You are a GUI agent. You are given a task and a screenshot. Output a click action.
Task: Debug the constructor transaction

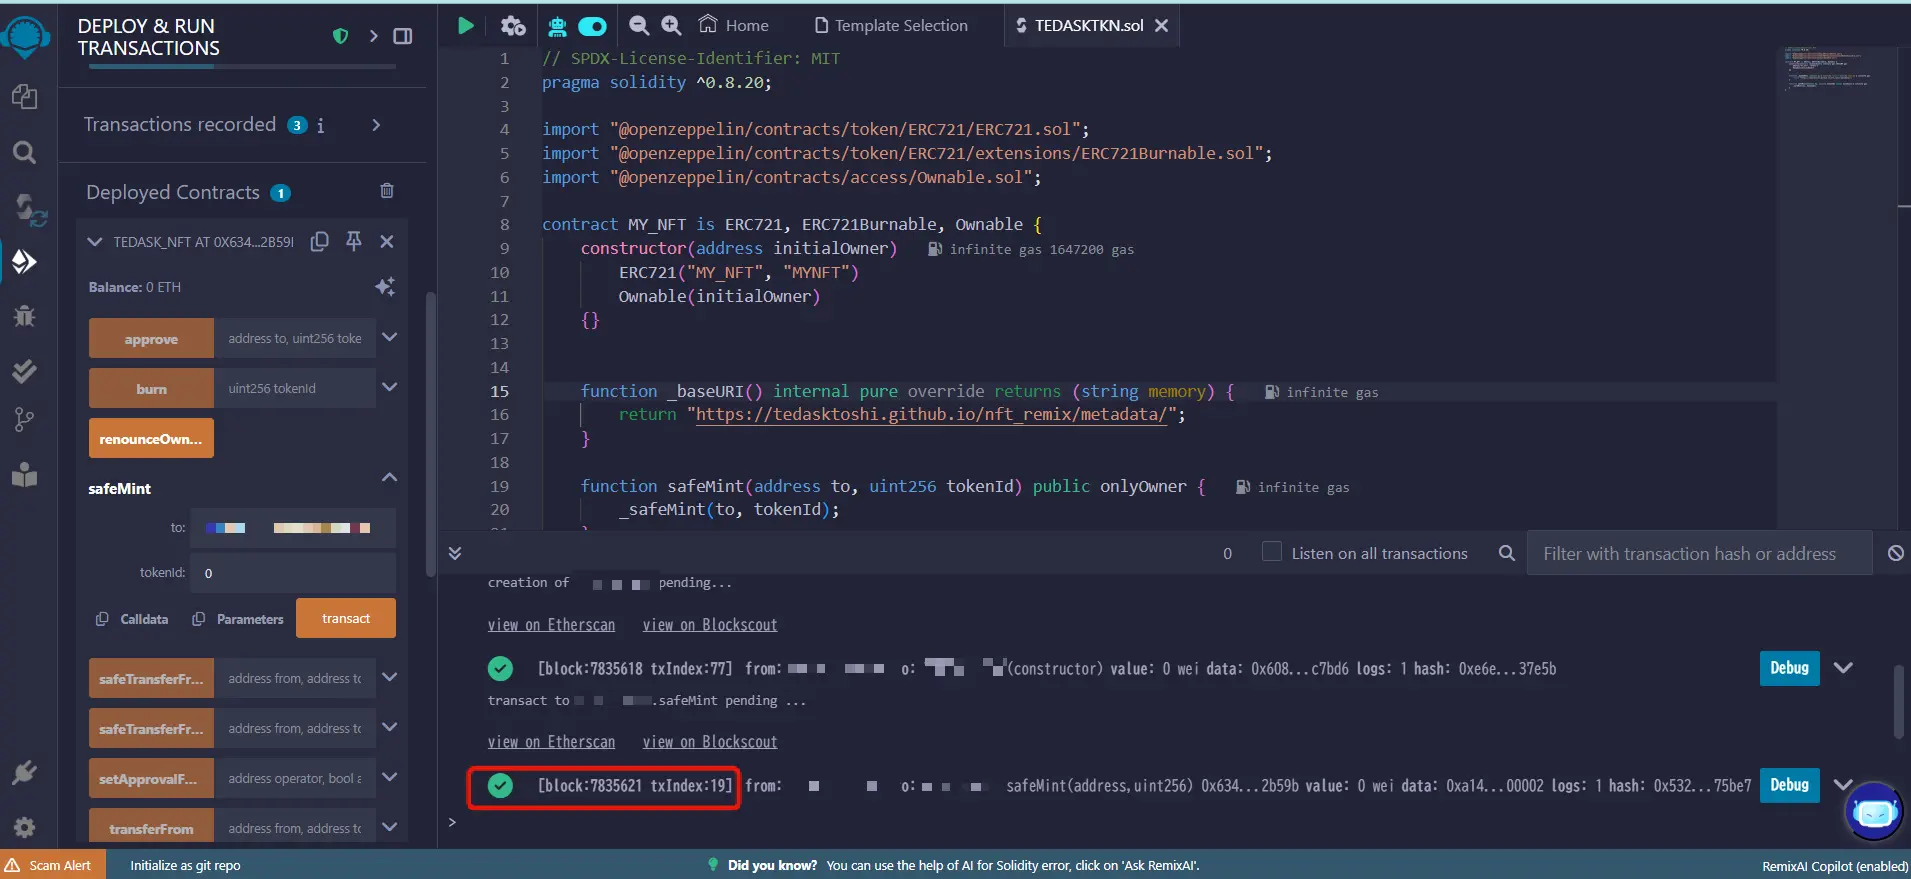pos(1789,668)
